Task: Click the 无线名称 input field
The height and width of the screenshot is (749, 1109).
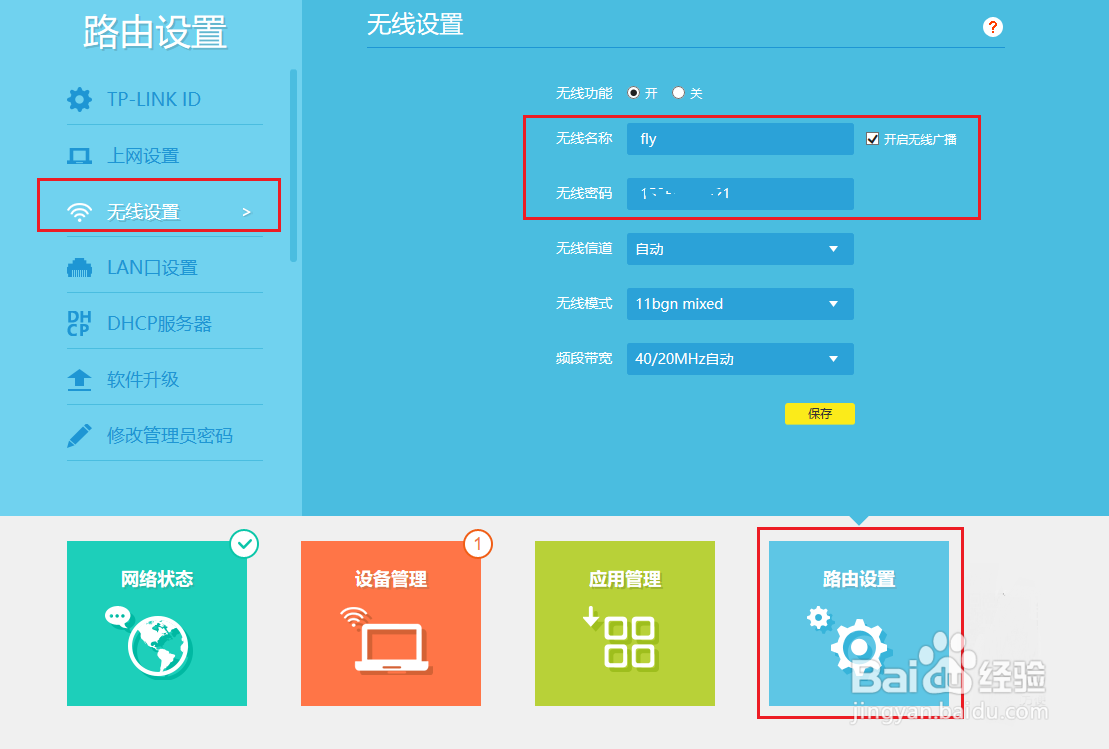Action: (x=740, y=138)
